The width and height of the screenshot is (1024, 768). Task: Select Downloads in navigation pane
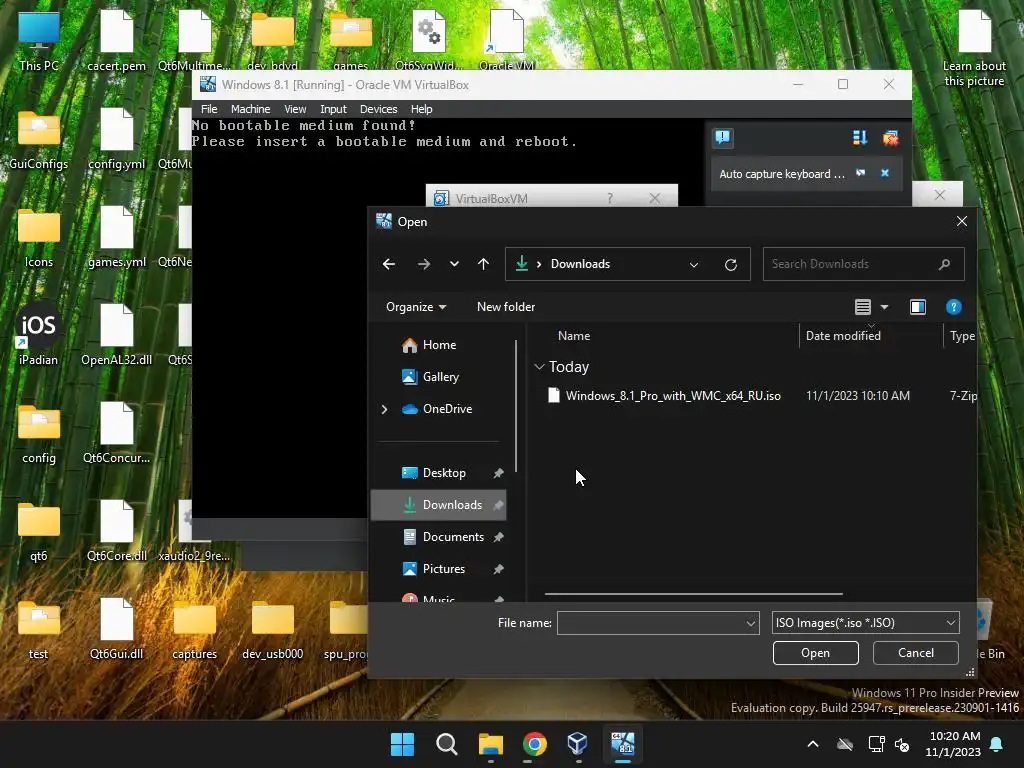(438, 505)
